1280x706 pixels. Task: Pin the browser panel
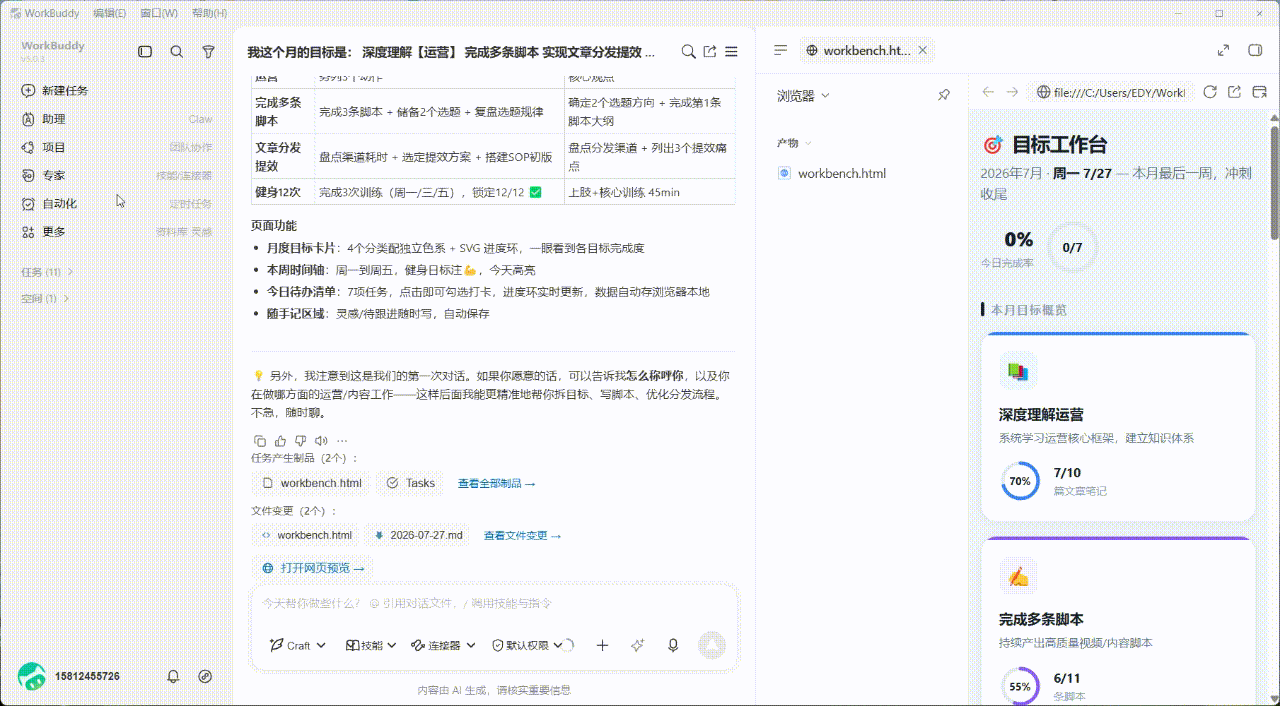point(944,95)
